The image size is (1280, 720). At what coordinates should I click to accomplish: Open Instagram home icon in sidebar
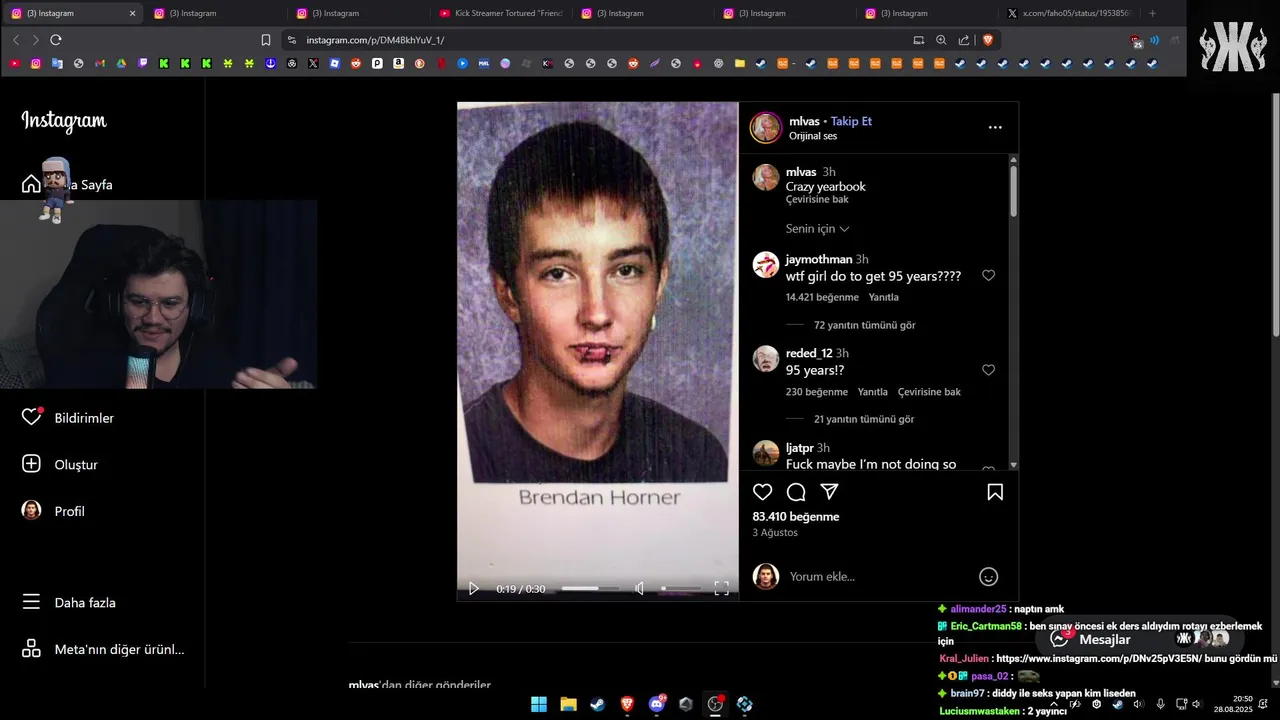(31, 184)
